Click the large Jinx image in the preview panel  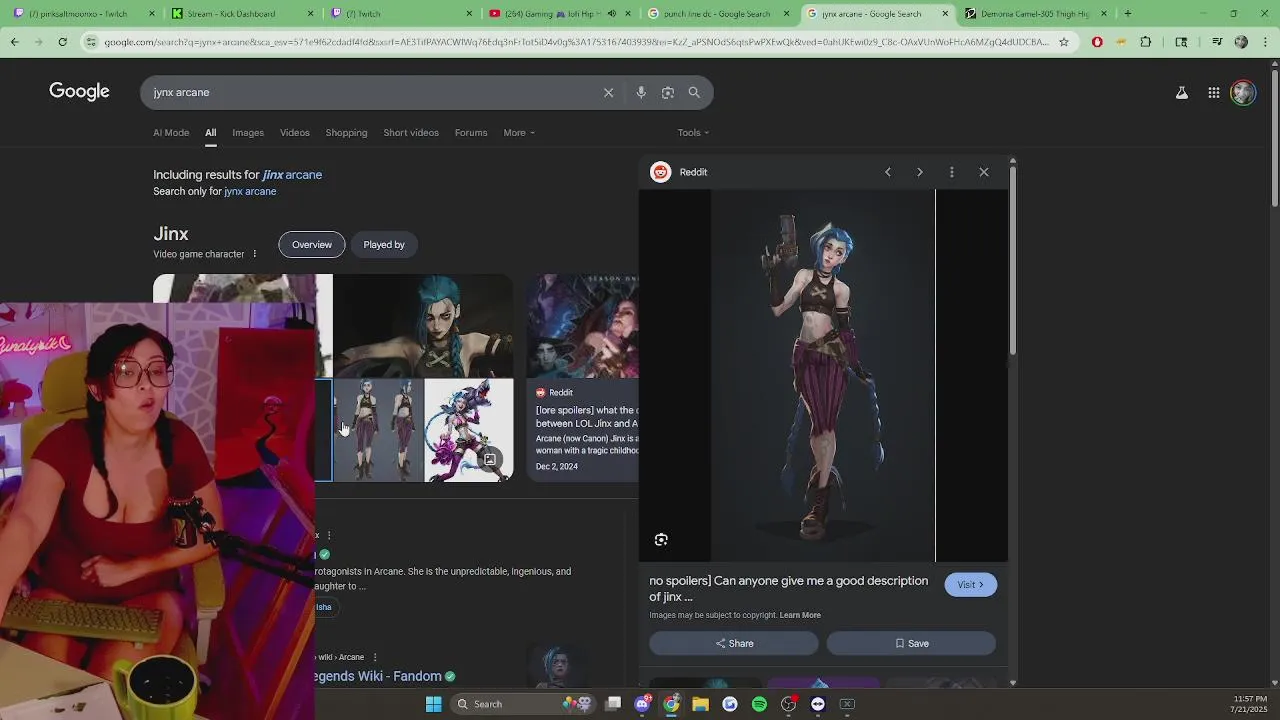point(823,376)
